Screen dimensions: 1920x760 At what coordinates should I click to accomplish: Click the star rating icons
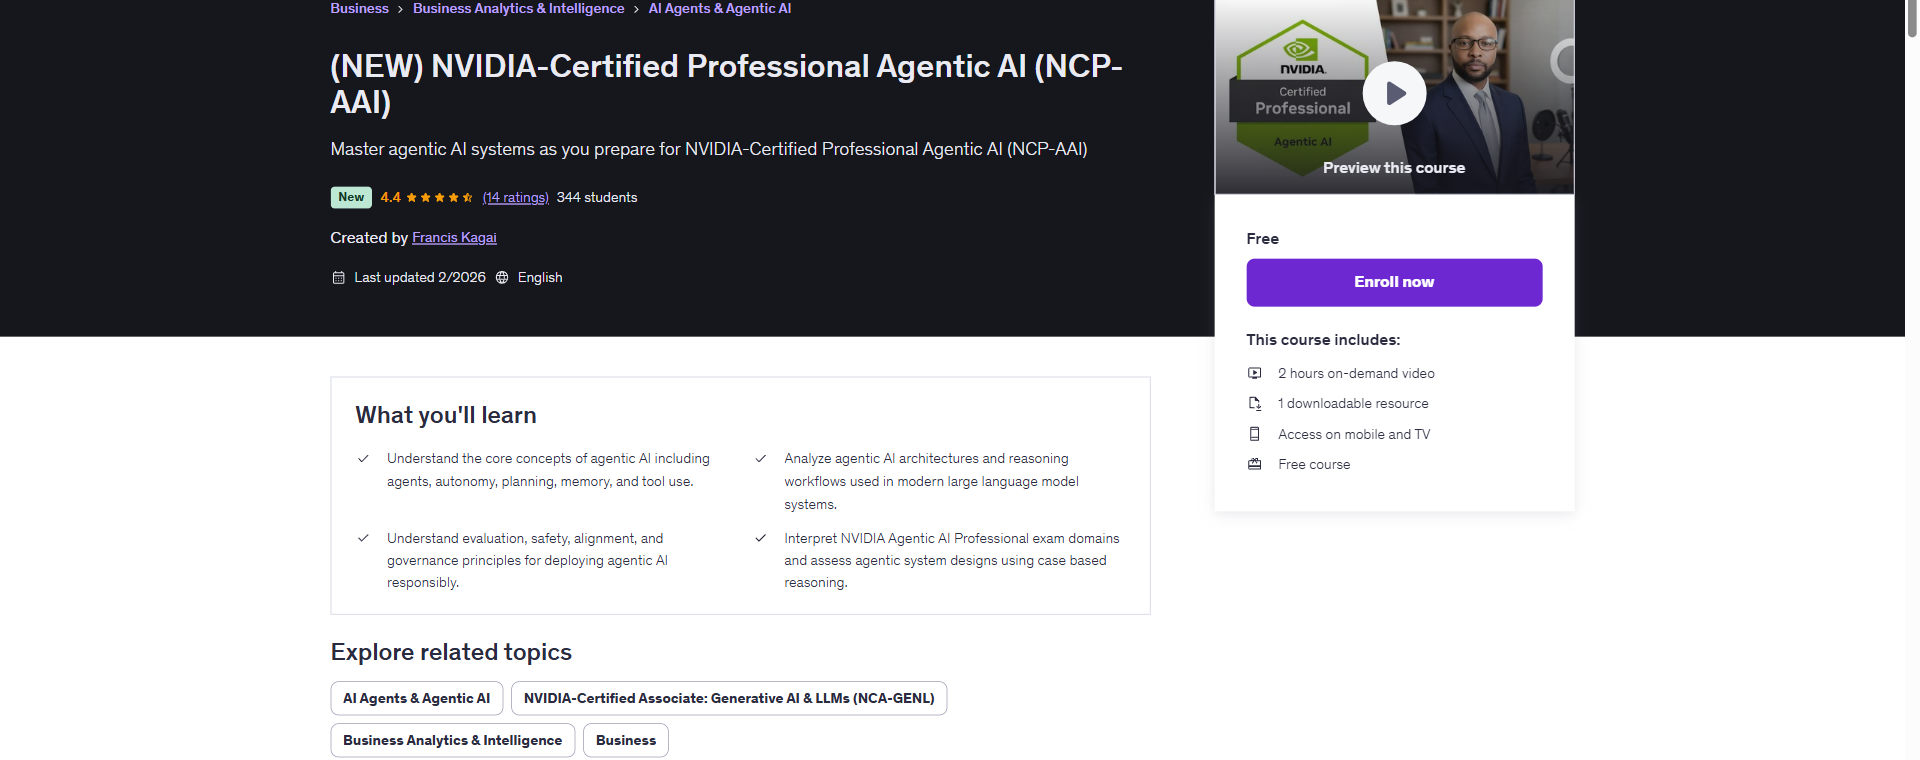click(439, 197)
